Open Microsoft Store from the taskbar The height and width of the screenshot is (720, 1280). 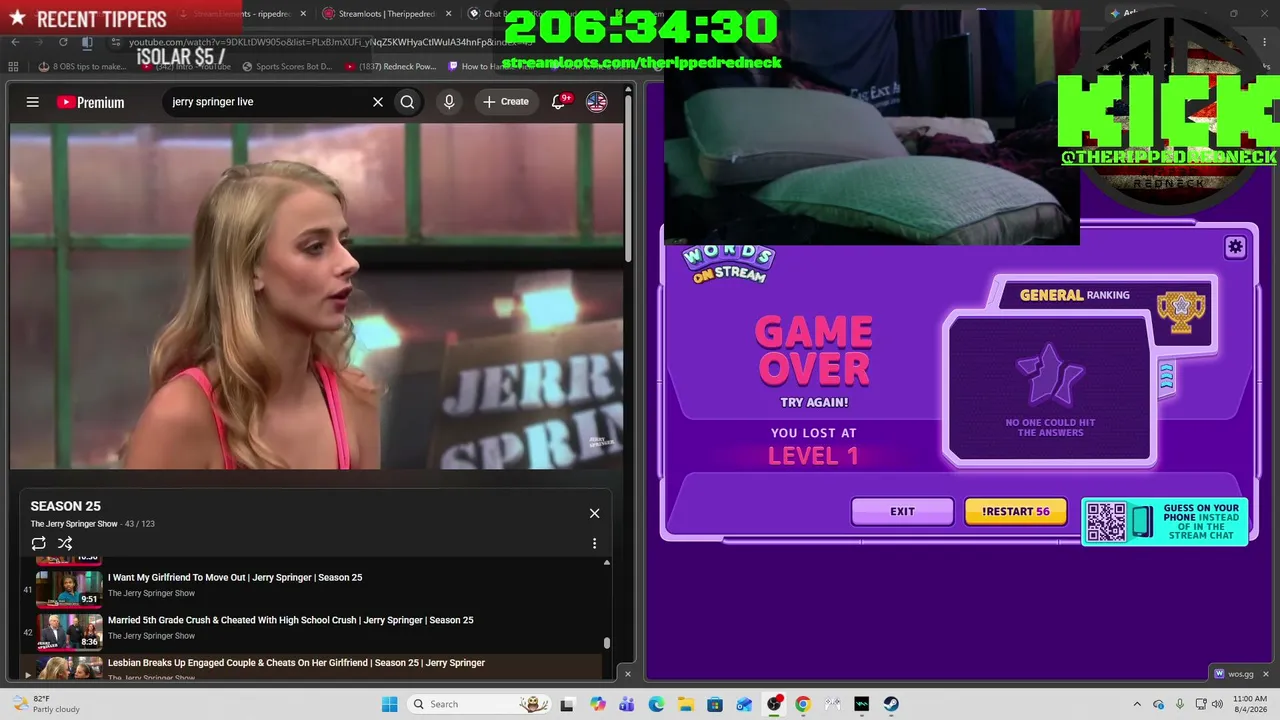[x=715, y=704]
